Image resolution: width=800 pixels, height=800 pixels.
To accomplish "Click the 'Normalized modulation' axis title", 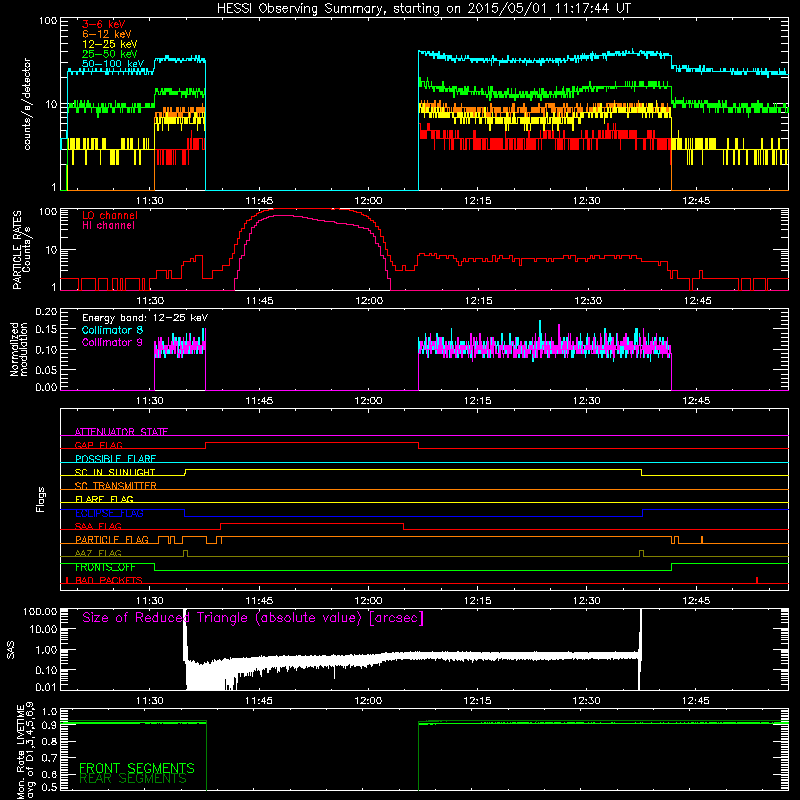I will tap(19, 349).
